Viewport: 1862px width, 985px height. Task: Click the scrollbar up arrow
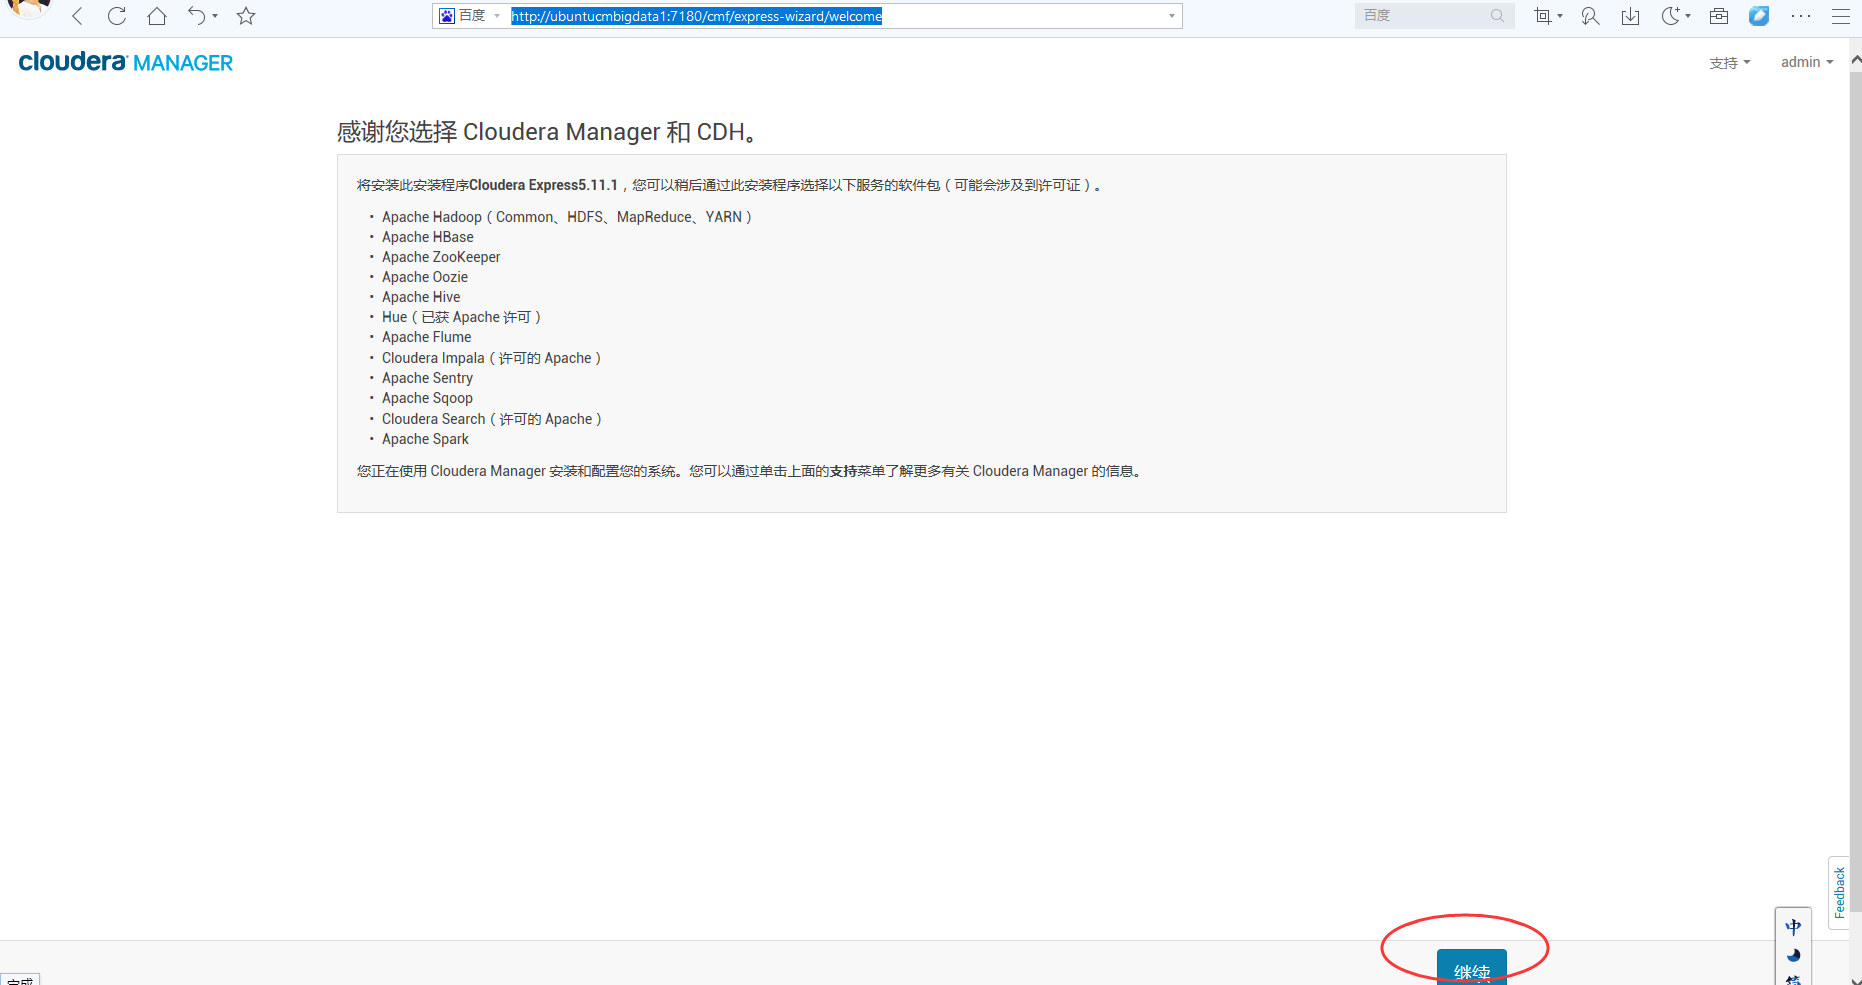[1855, 60]
